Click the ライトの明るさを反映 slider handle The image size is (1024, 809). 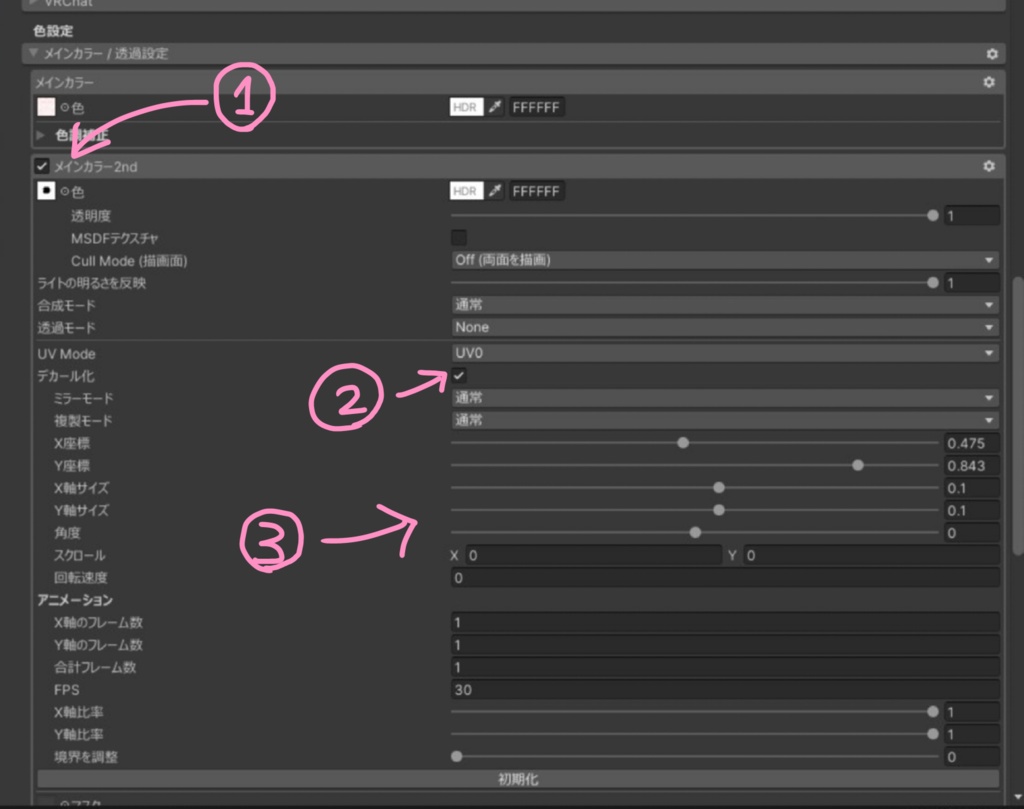click(933, 282)
